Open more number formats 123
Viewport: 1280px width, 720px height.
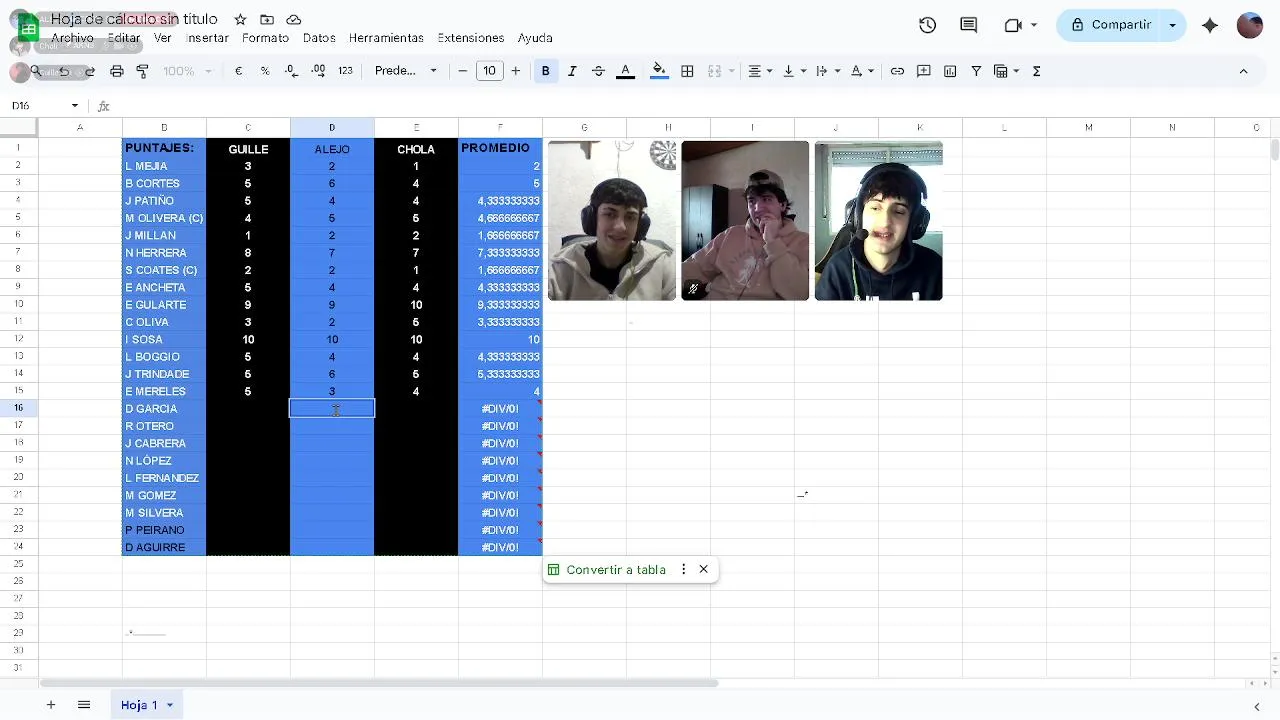345,71
